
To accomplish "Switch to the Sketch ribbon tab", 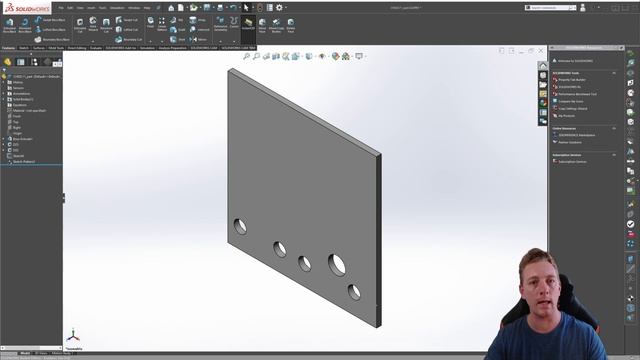I will (24, 48).
